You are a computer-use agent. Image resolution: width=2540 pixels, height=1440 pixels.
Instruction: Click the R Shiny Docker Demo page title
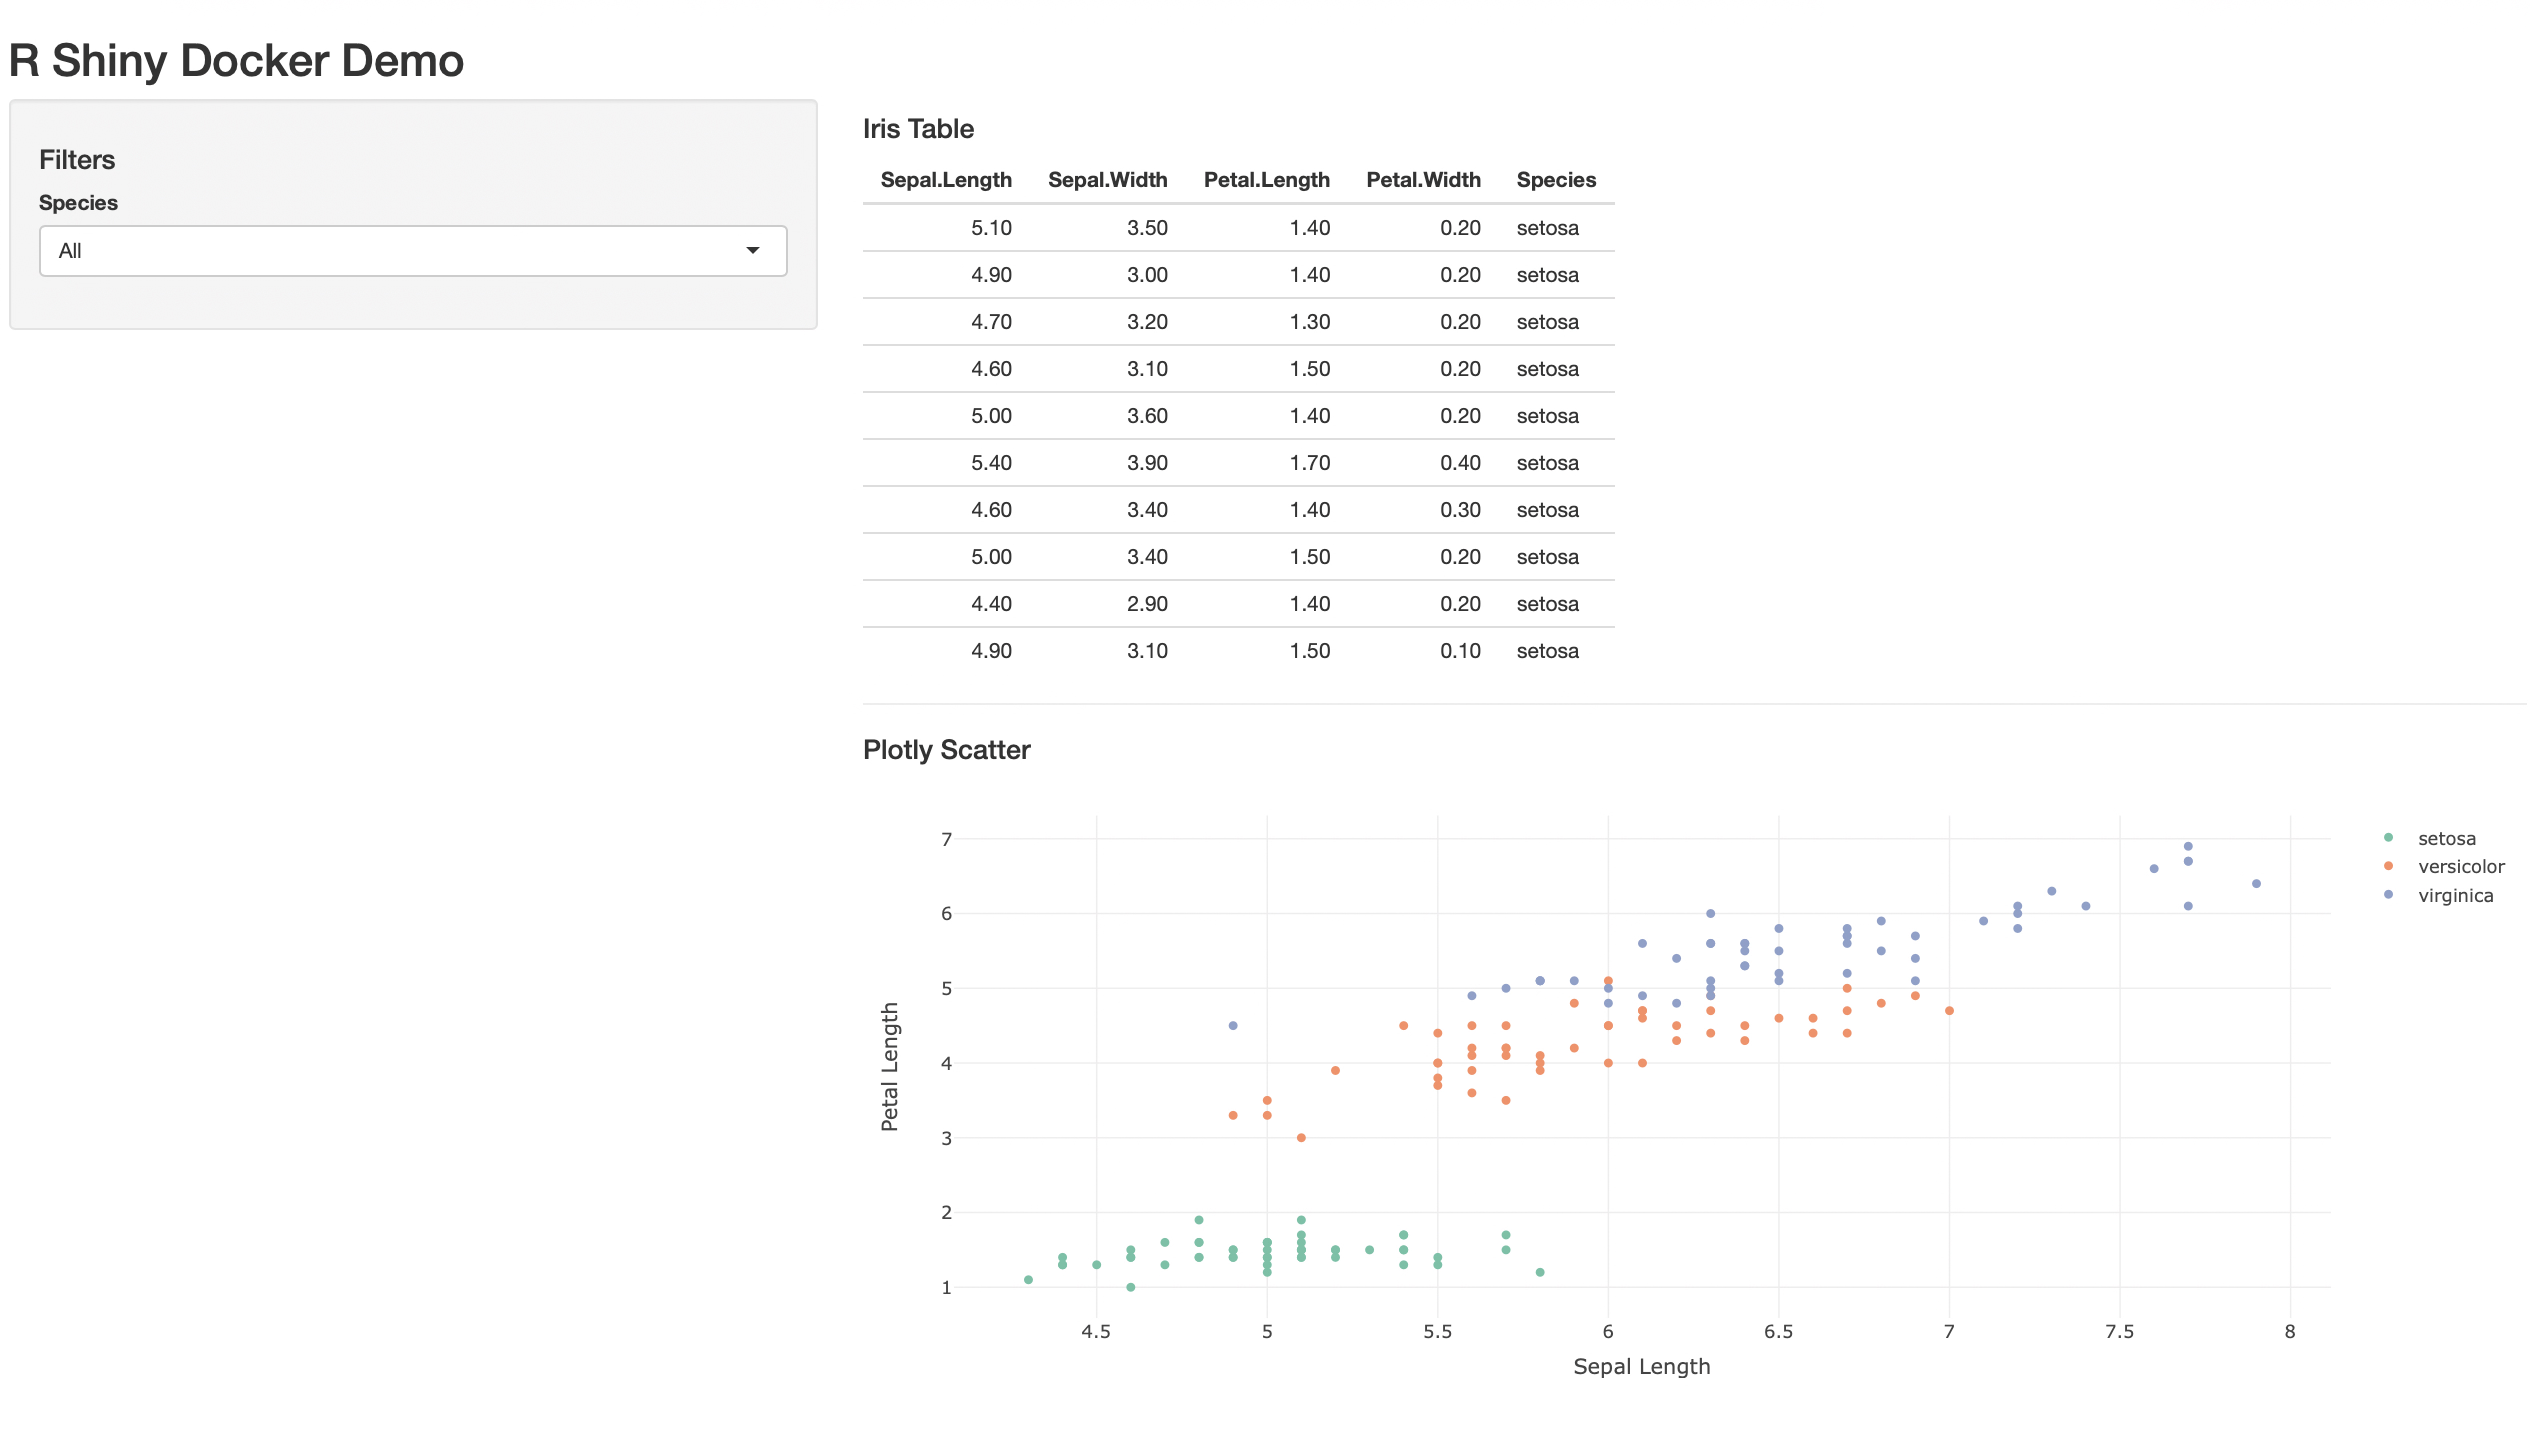pyautogui.click(x=236, y=61)
